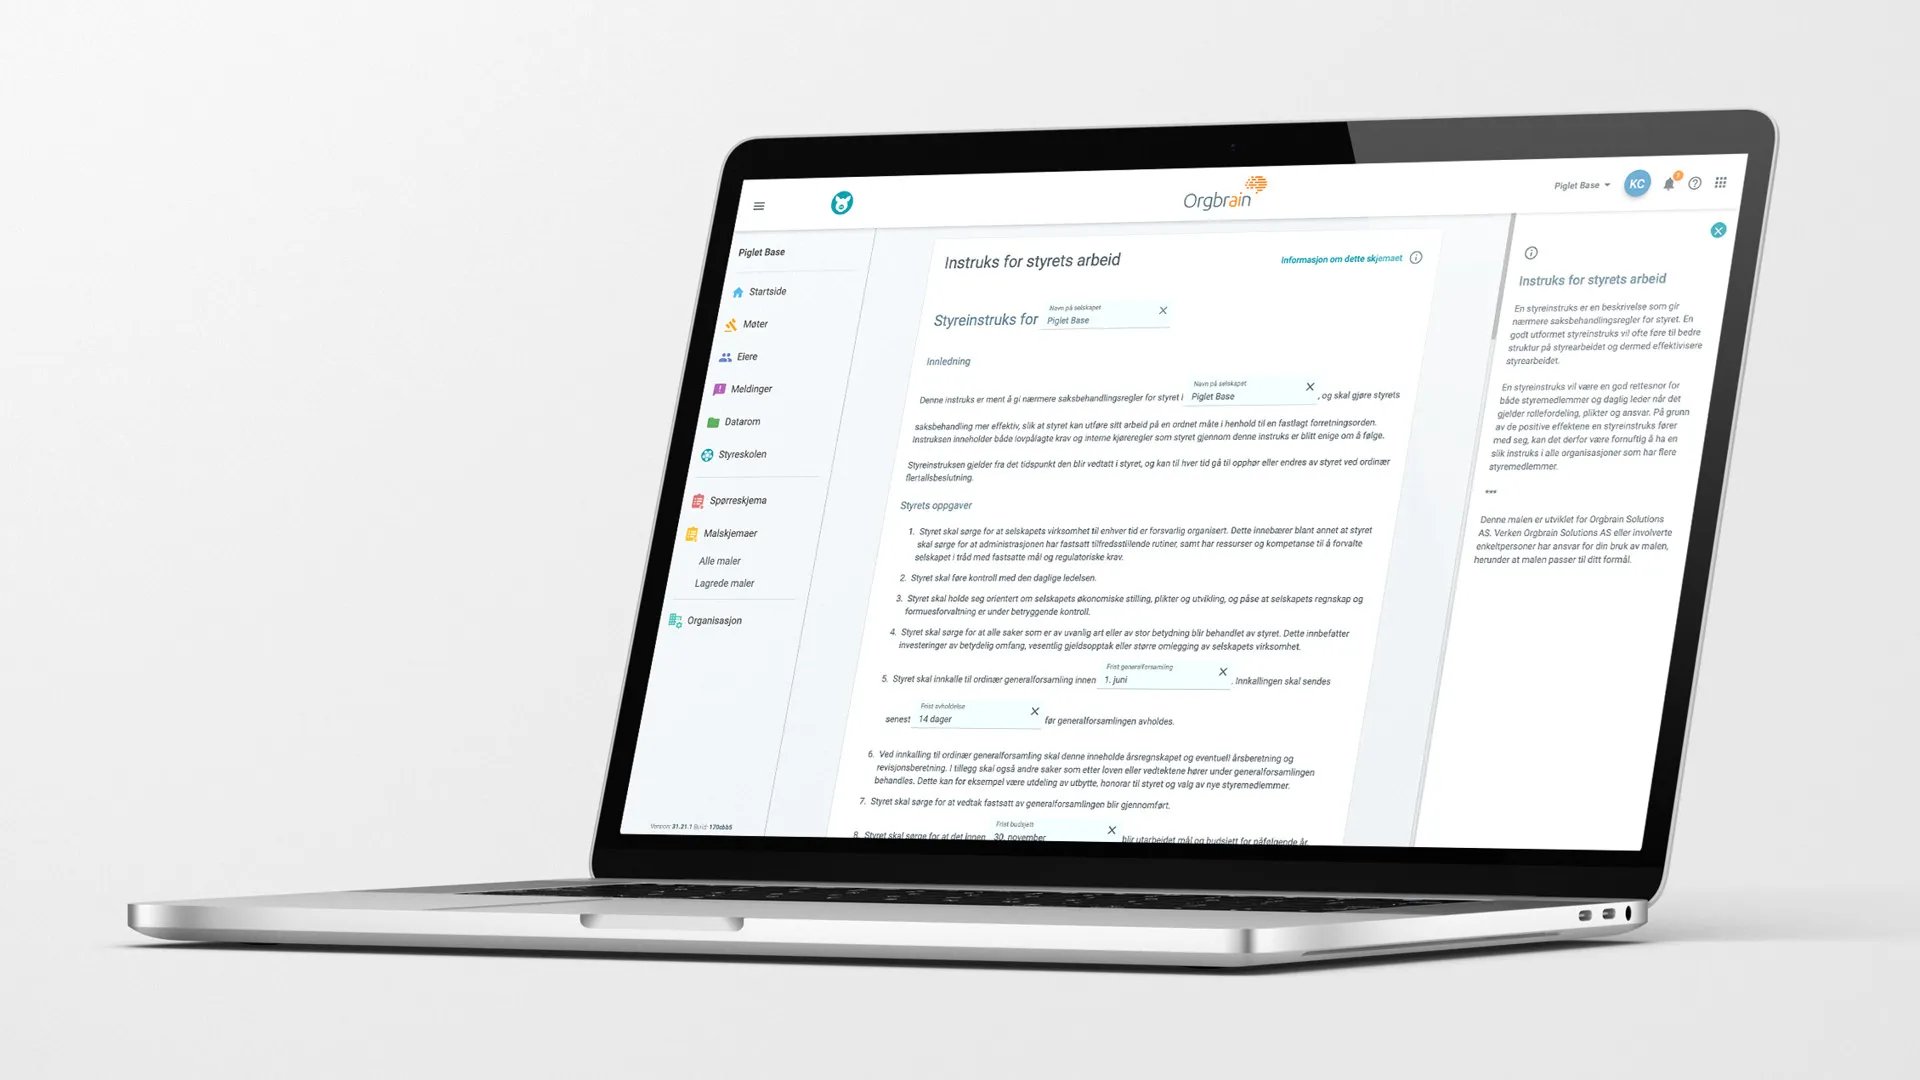
Task: Click Informasjon om dette skjemaet link
Action: 1338,258
